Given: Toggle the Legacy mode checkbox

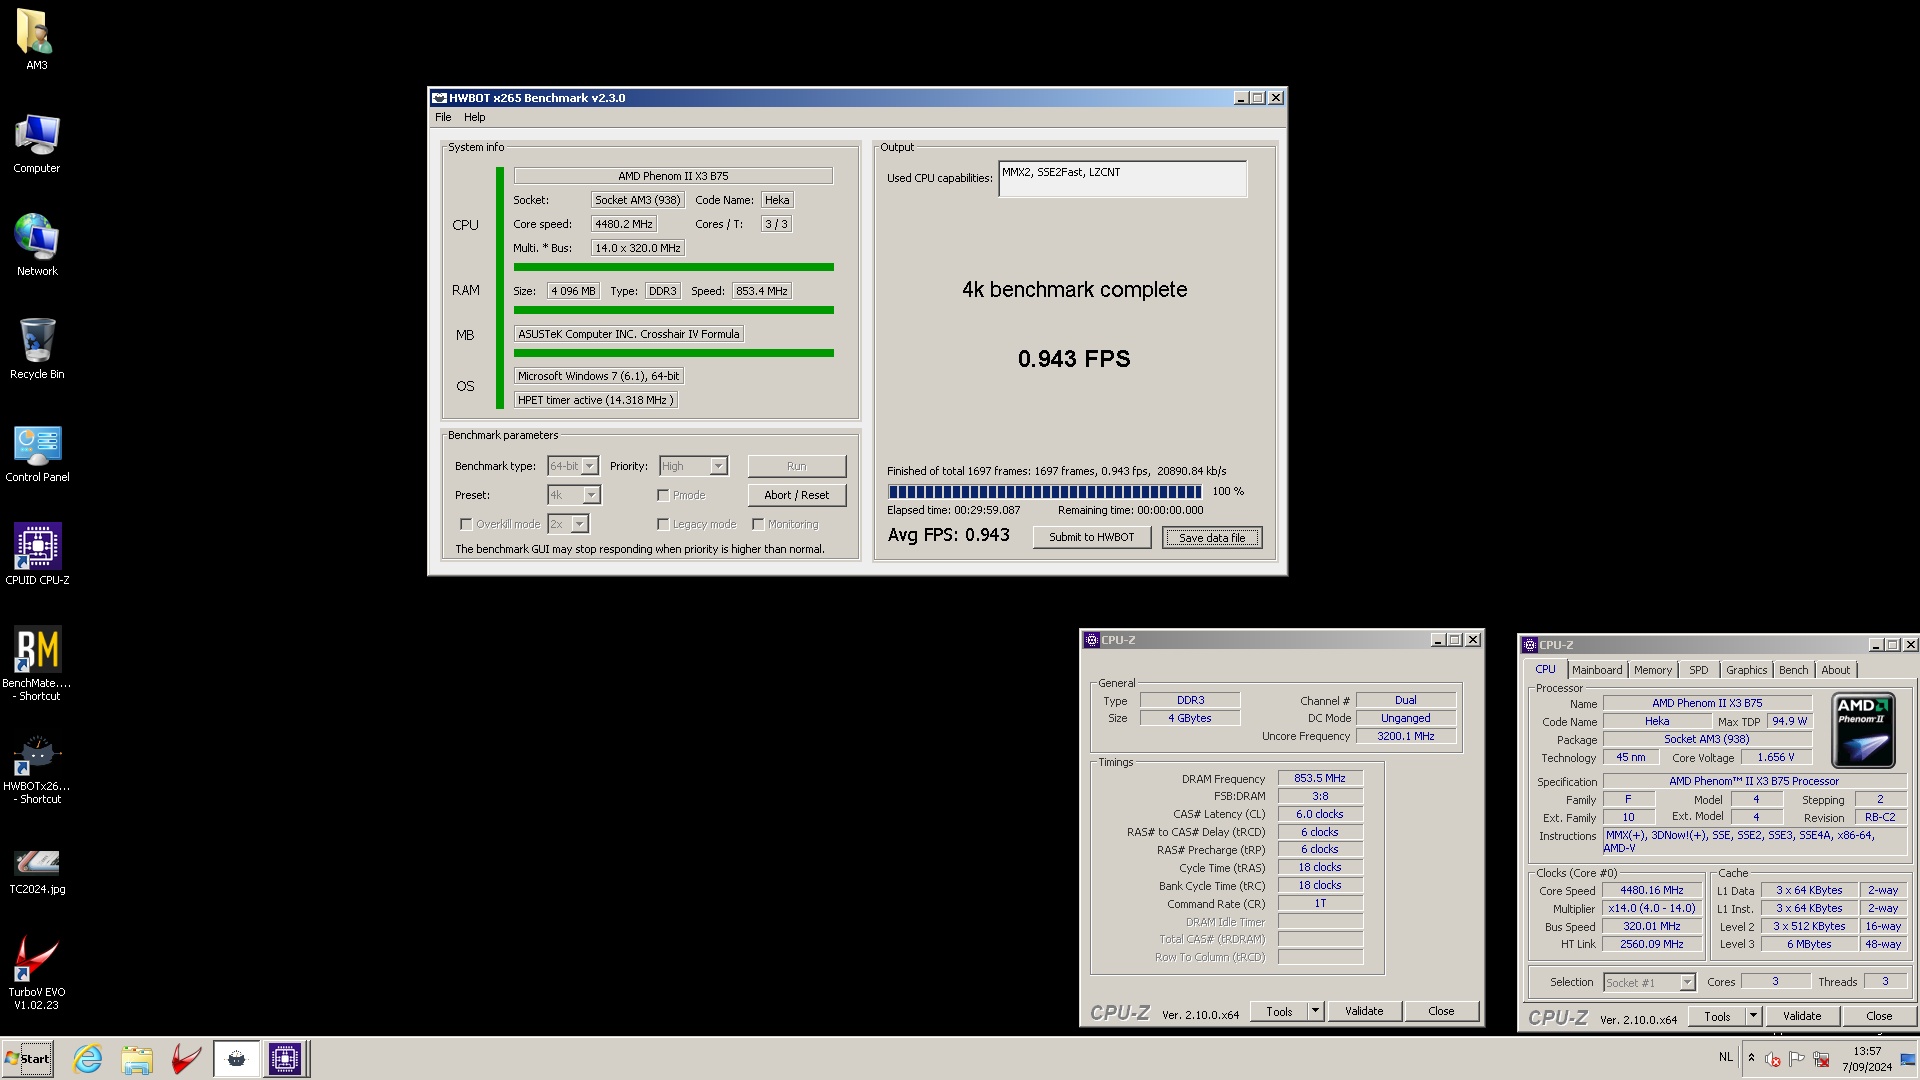Looking at the screenshot, I should point(662,524).
